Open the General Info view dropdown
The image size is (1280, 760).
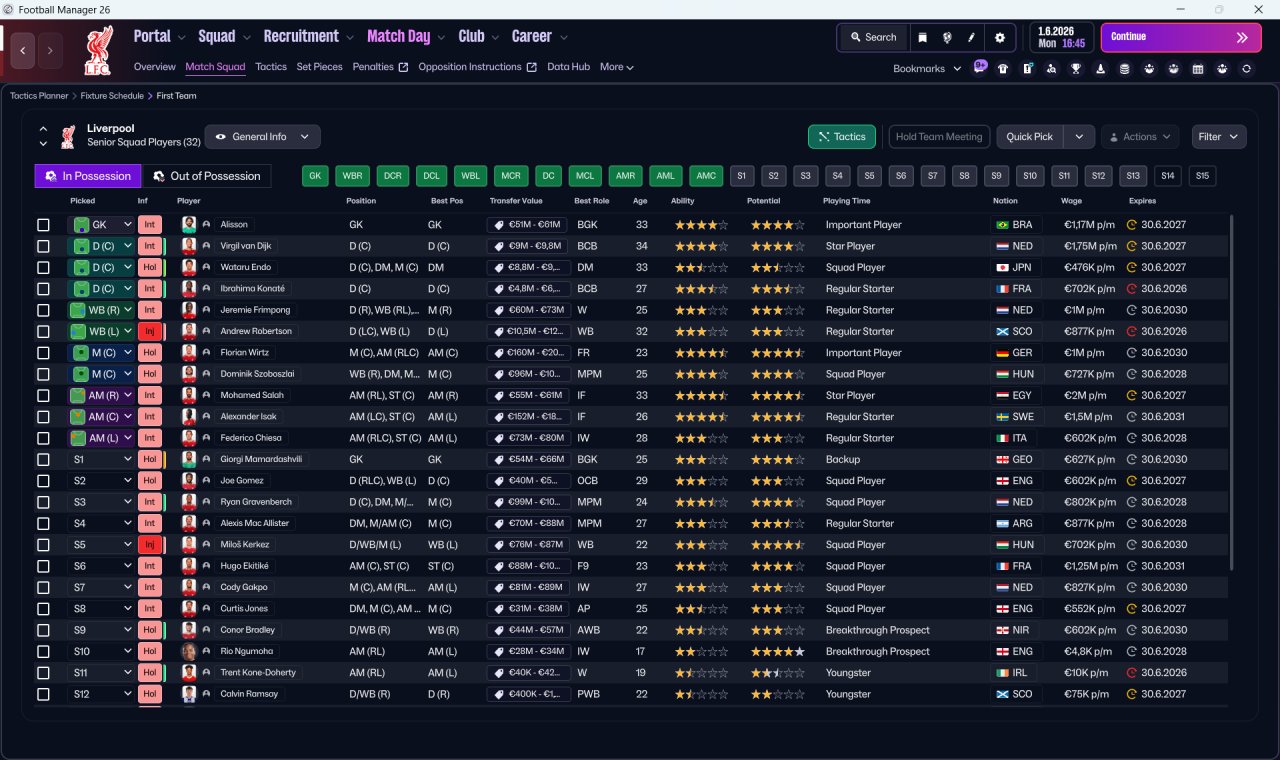pyautogui.click(x=263, y=137)
